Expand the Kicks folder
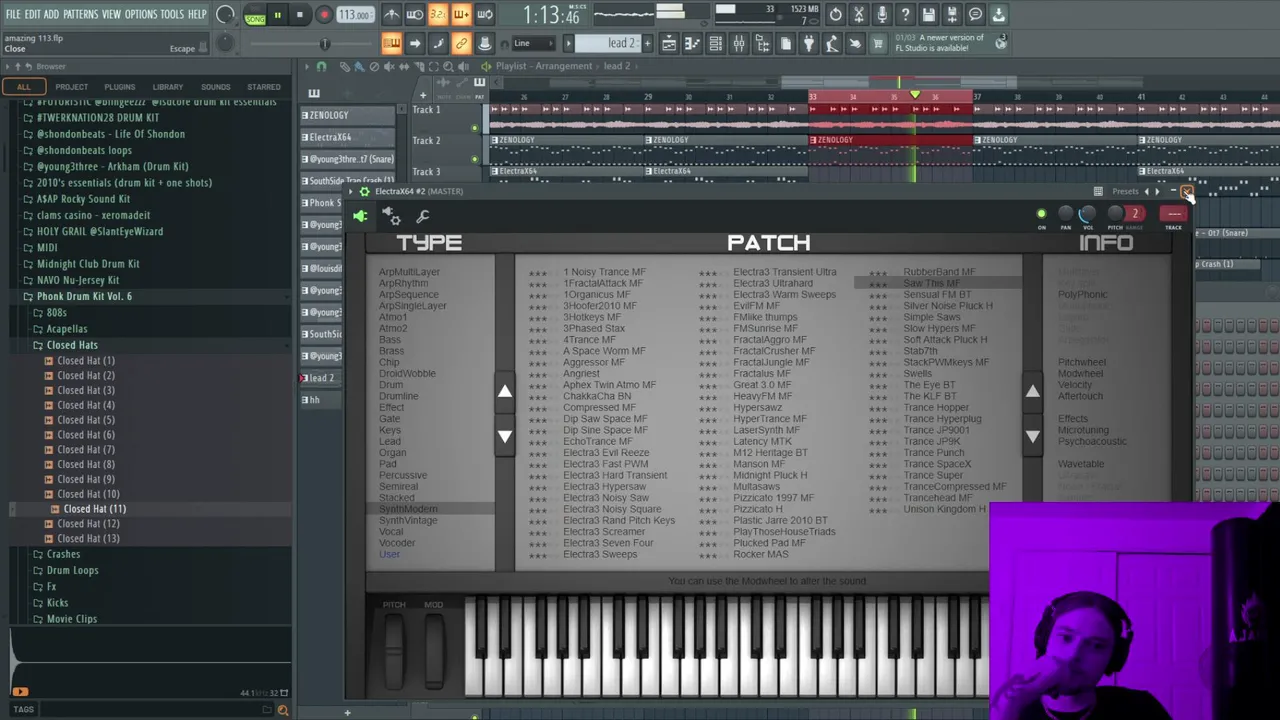The image size is (1280, 720). 58,603
